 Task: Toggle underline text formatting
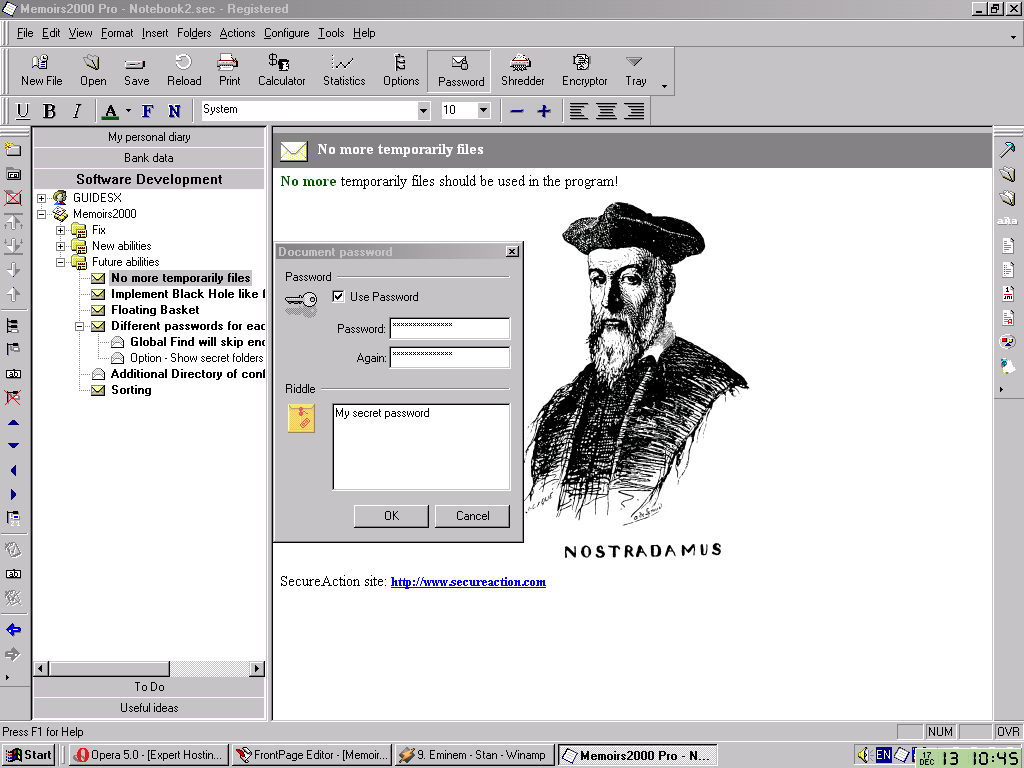click(x=22, y=110)
